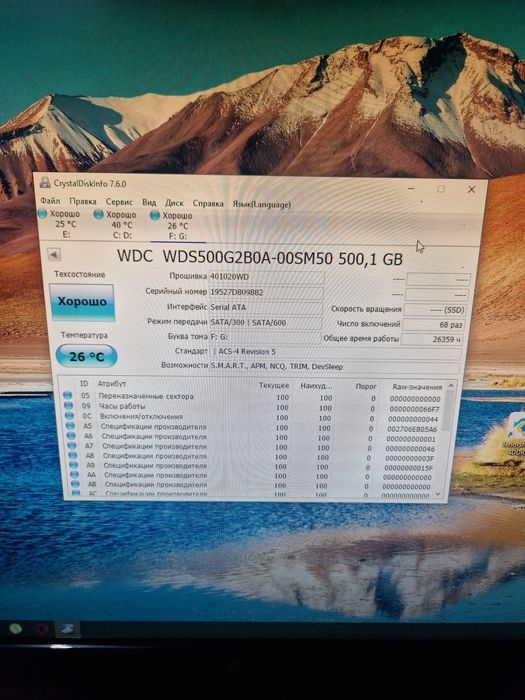The height and width of the screenshot is (700, 525).
Task: Click the power-on count field 68 раз
Action: pos(433,325)
